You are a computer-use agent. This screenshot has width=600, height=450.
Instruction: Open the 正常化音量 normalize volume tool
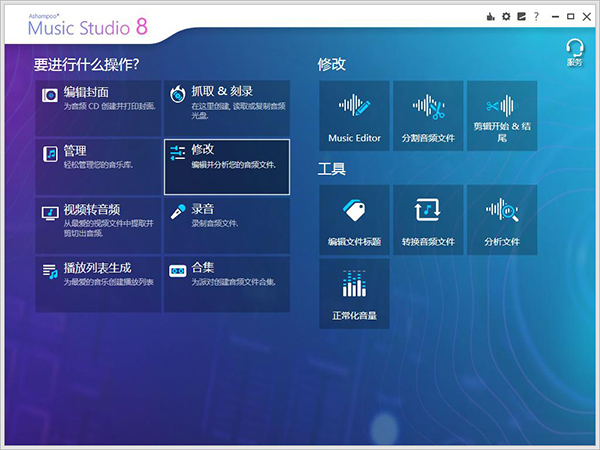(354, 293)
